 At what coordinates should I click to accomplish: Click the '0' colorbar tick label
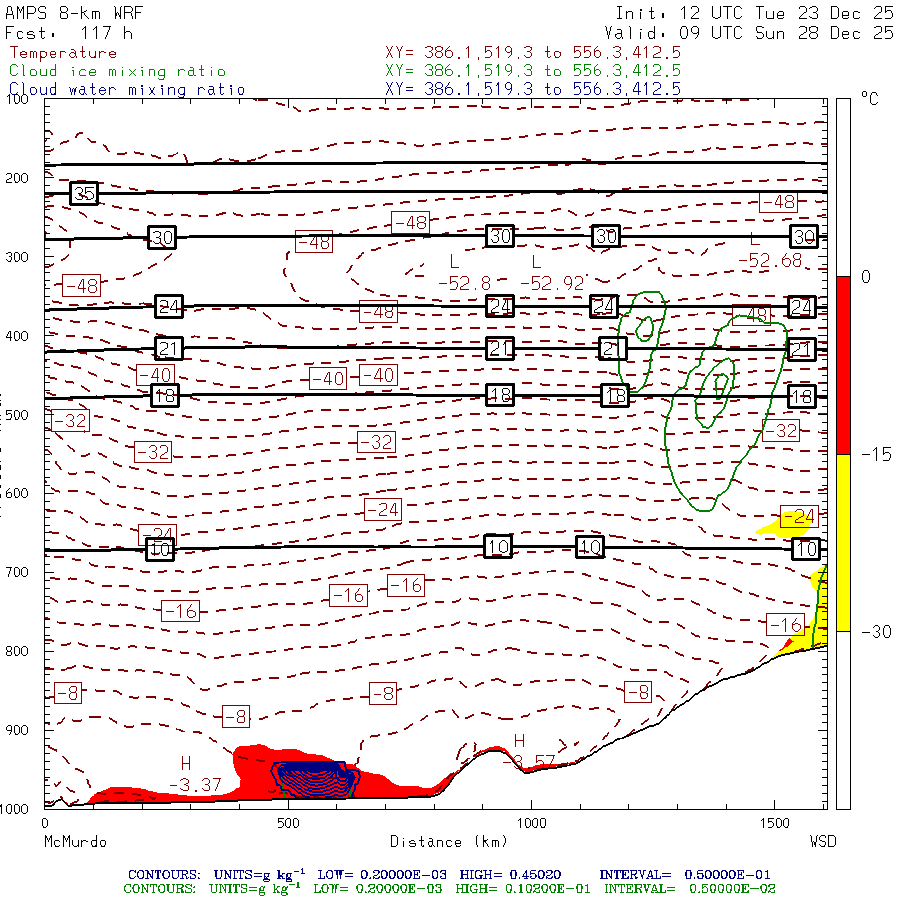(866, 277)
